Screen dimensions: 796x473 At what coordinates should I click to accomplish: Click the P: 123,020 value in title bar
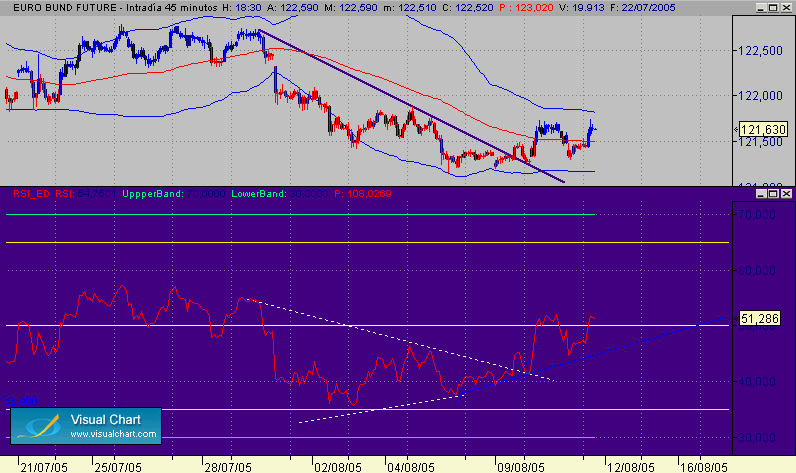tap(526, 8)
